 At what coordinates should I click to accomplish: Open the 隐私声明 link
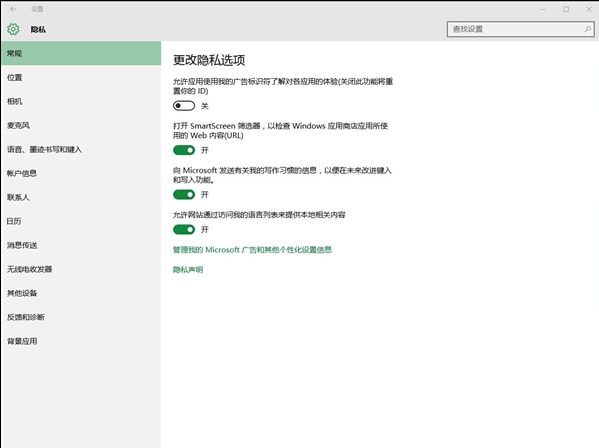click(x=188, y=270)
